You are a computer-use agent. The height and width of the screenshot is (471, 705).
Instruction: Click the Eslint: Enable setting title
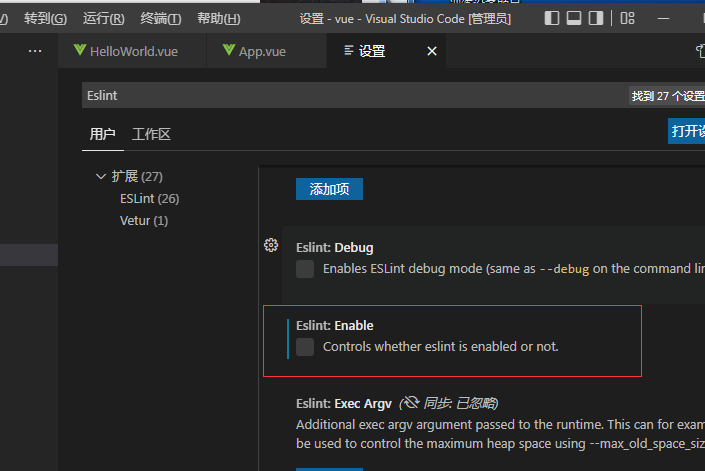click(x=335, y=325)
